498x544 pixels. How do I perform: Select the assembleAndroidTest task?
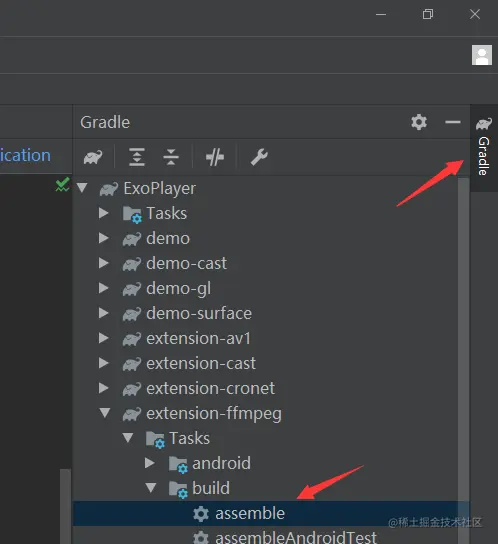(296, 537)
